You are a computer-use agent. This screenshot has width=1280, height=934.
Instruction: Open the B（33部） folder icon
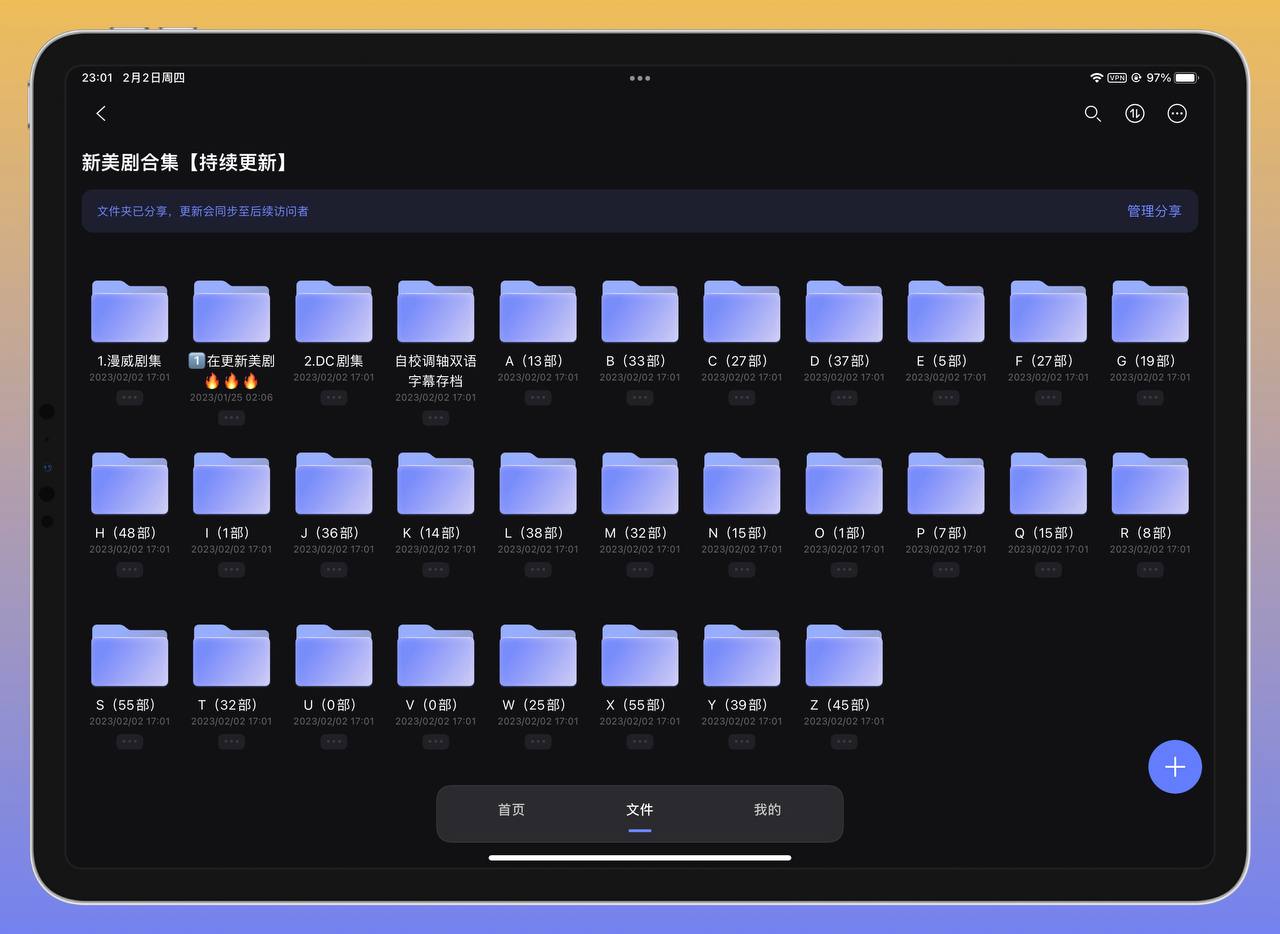pos(640,311)
